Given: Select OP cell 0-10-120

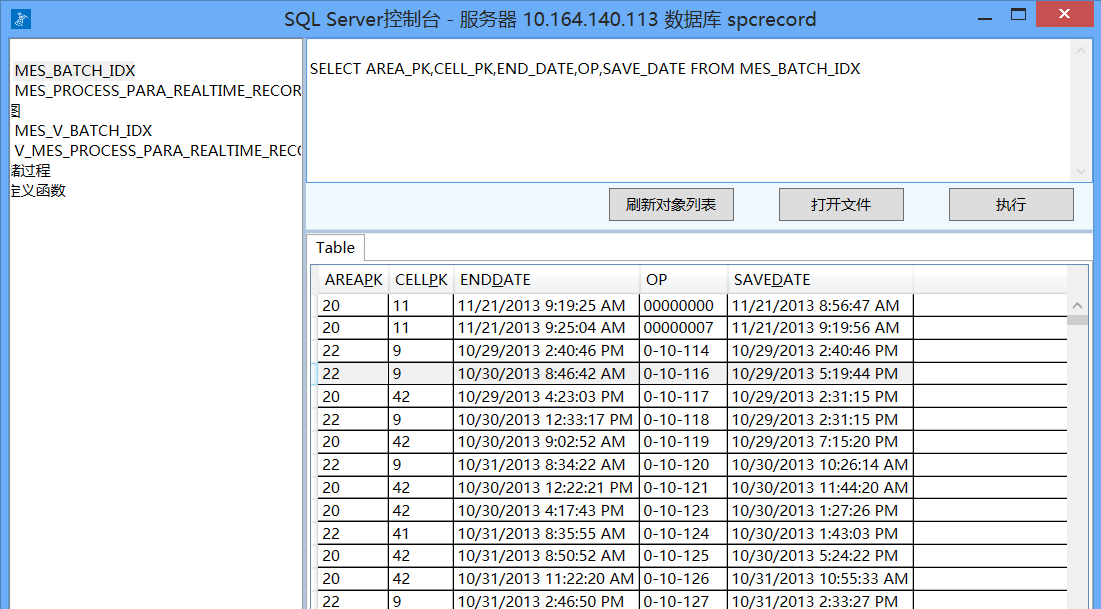Looking at the screenshot, I should (x=683, y=465).
